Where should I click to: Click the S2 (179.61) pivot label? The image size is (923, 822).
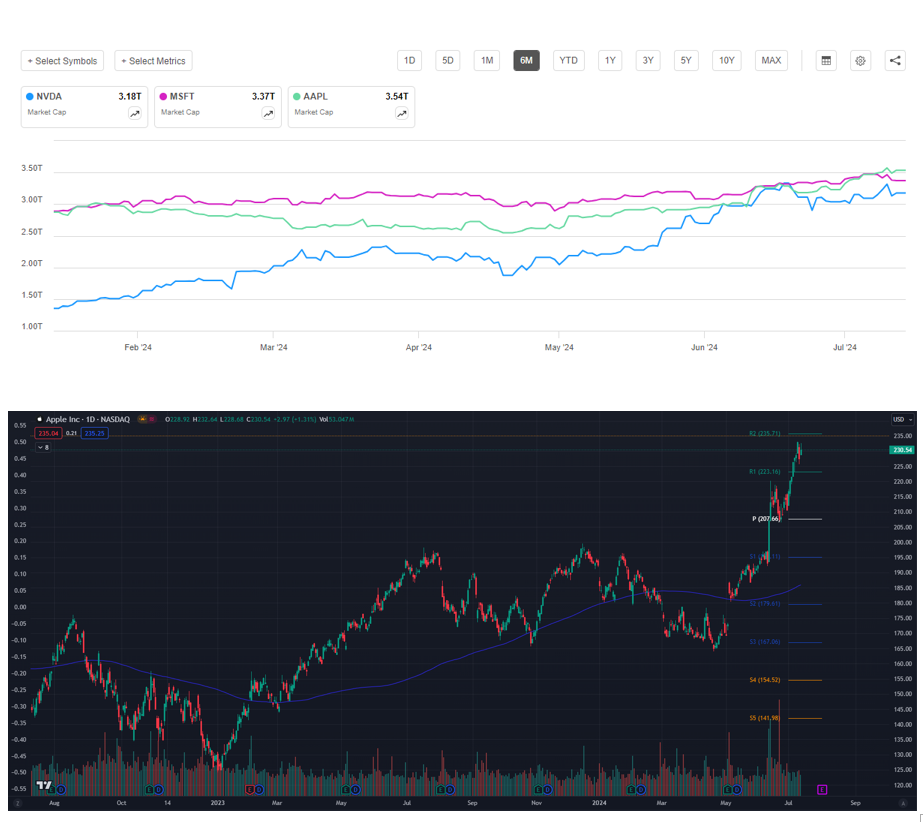point(765,604)
